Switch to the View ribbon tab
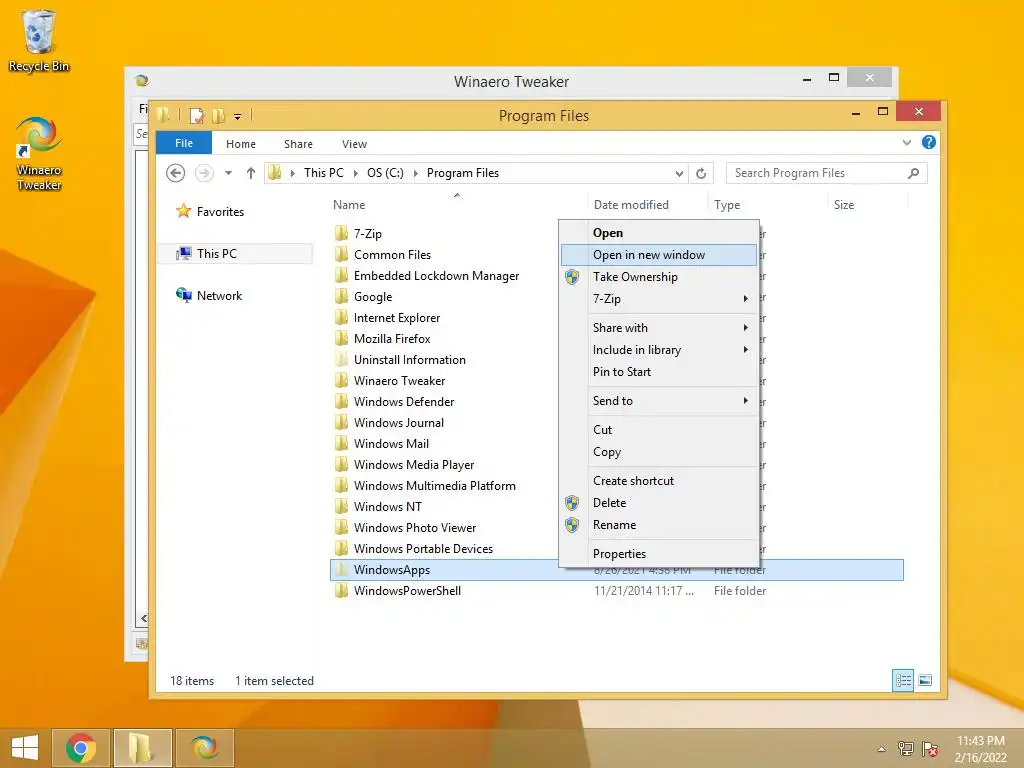Screen dimensions: 1024x768 [355, 144]
